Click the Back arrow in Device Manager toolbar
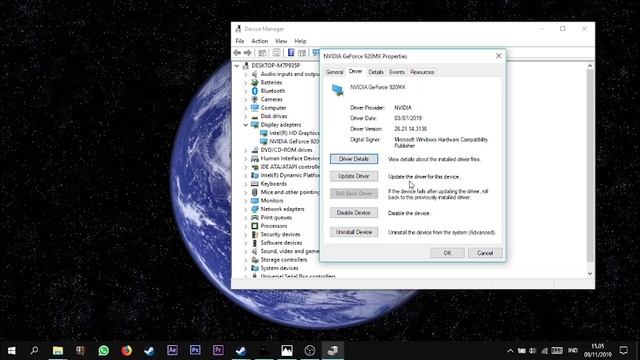This screenshot has height=360, width=640. [x=237, y=53]
